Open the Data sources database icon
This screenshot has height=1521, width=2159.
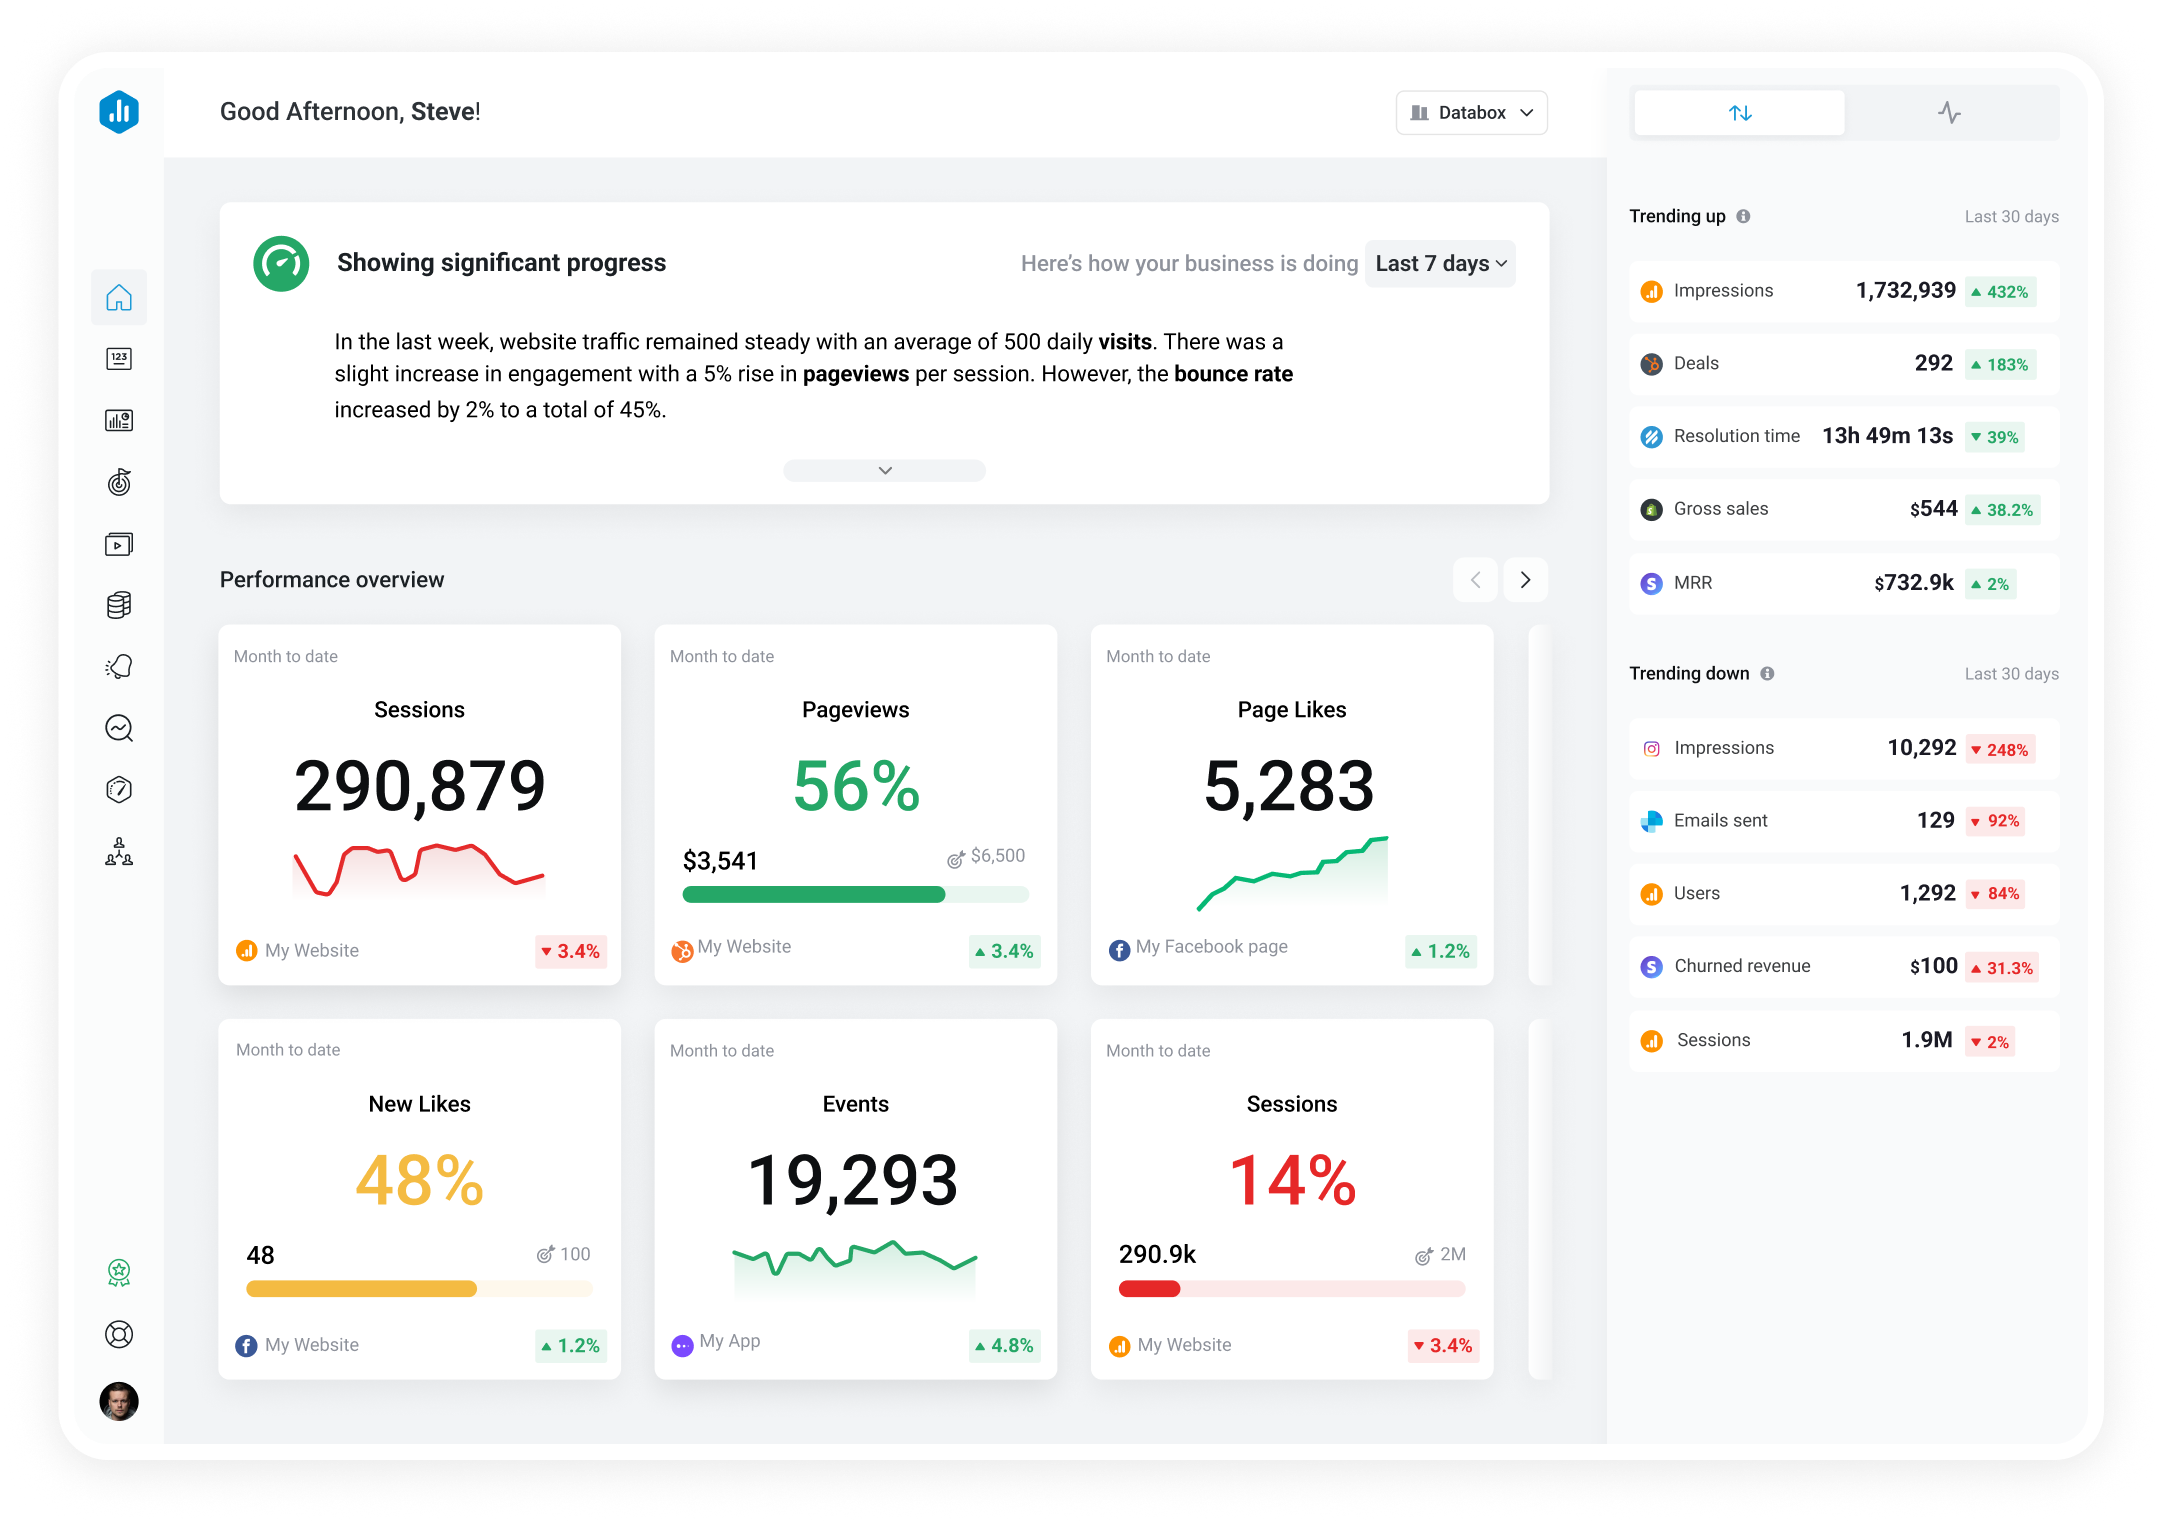(x=119, y=605)
